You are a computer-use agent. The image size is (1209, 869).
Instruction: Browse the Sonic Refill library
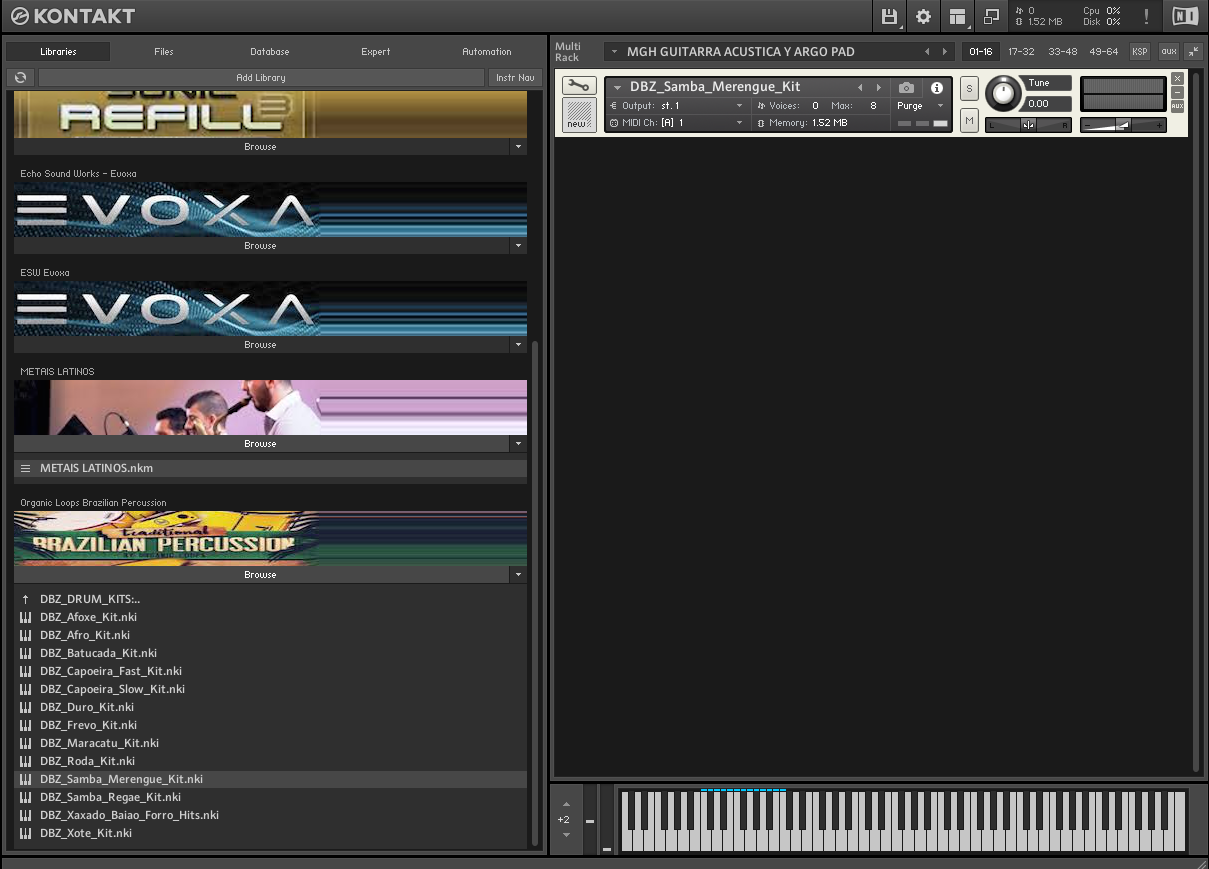(261, 147)
